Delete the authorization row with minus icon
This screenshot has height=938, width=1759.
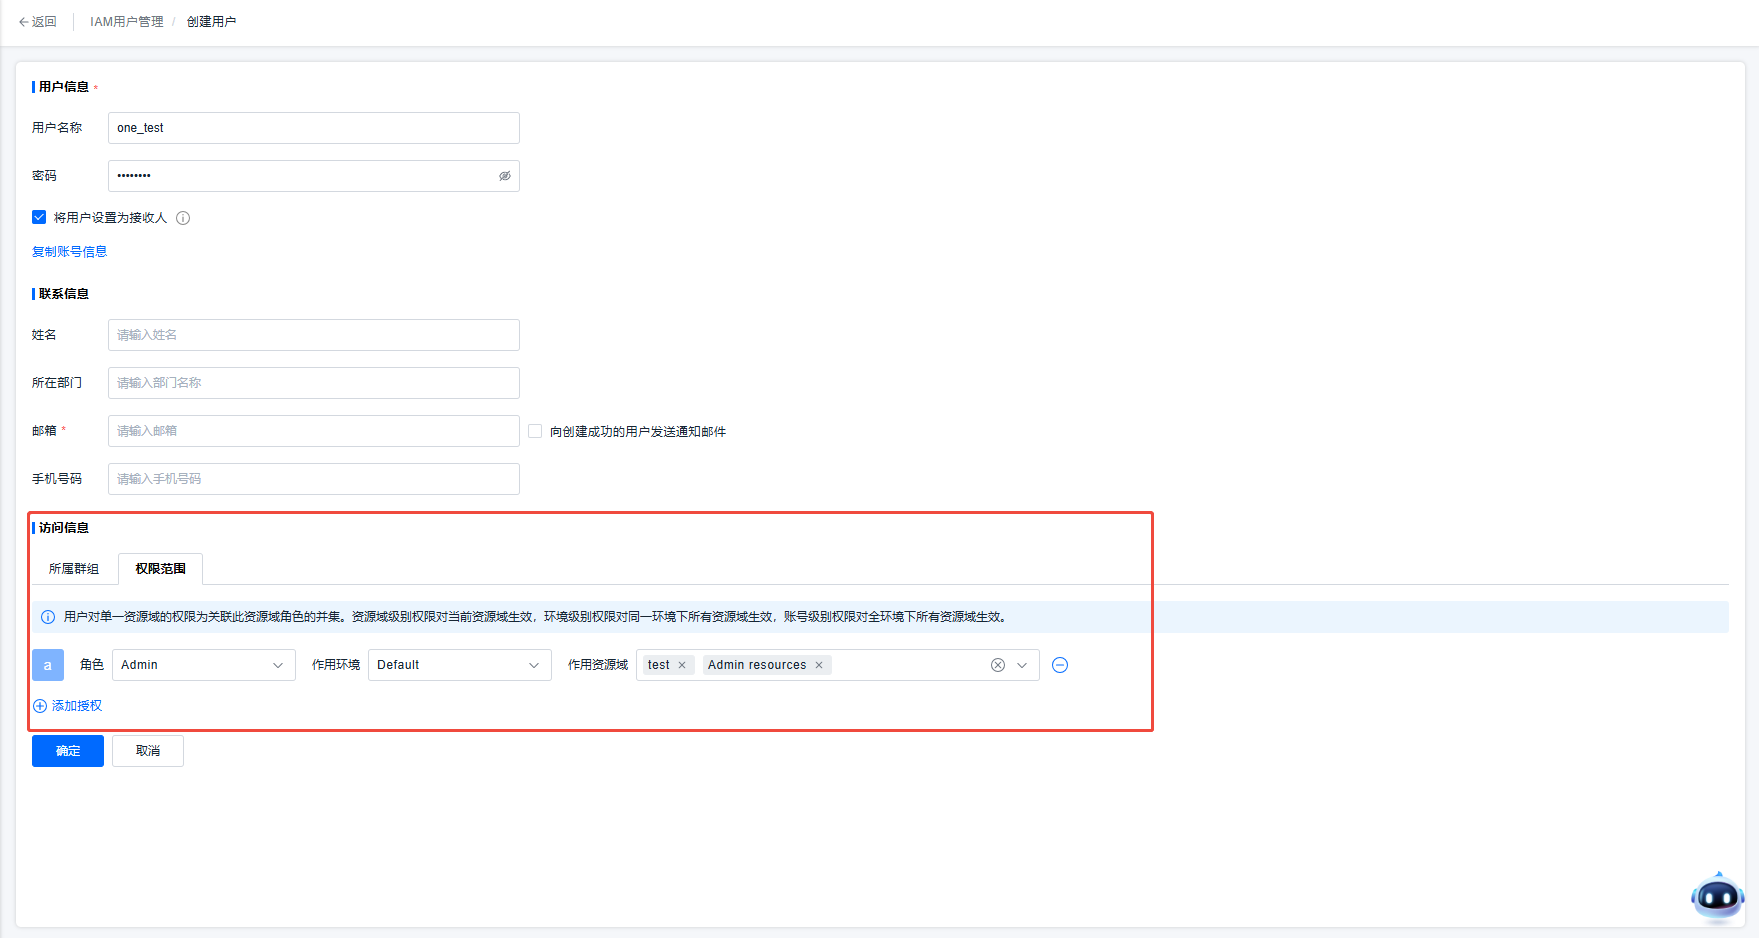coord(1060,665)
